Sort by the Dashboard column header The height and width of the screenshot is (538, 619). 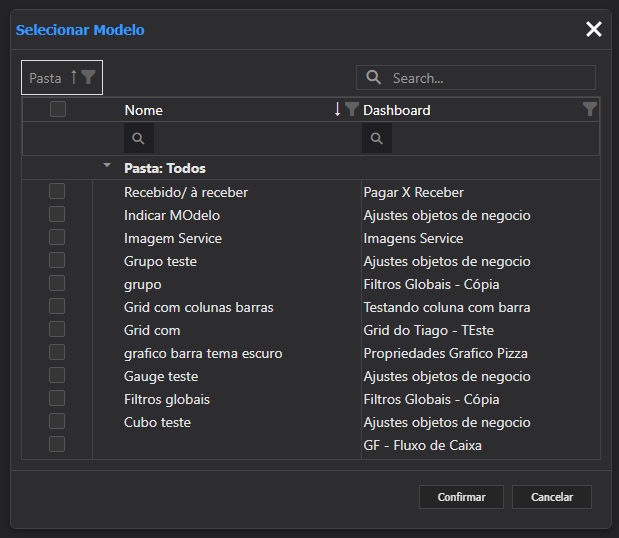point(397,110)
